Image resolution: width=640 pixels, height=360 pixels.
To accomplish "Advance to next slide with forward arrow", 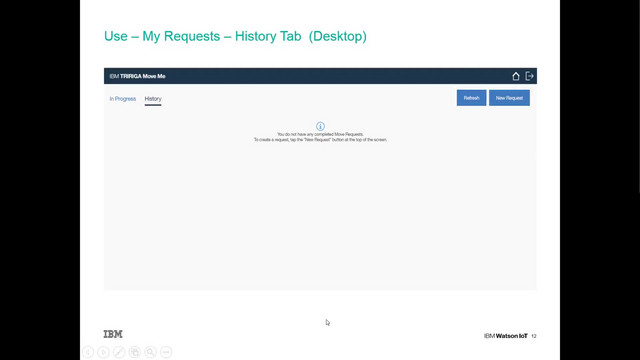I will pos(103,352).
